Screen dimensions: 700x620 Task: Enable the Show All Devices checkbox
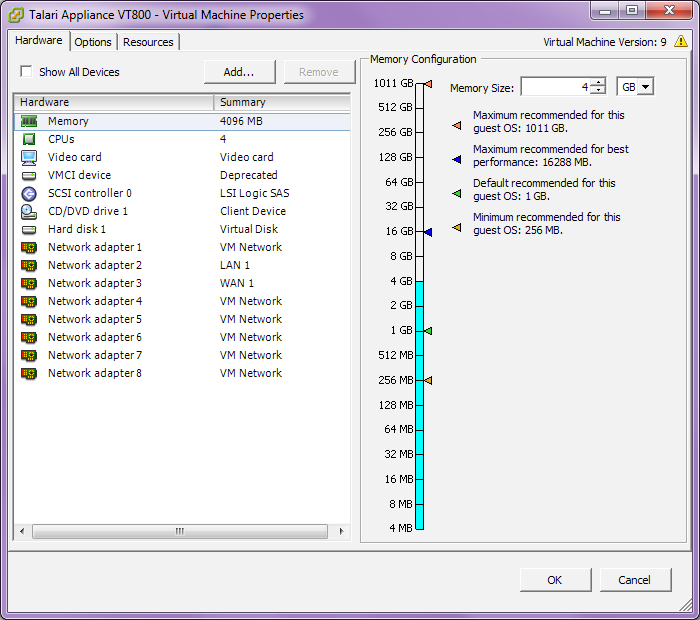pos(26,71)
